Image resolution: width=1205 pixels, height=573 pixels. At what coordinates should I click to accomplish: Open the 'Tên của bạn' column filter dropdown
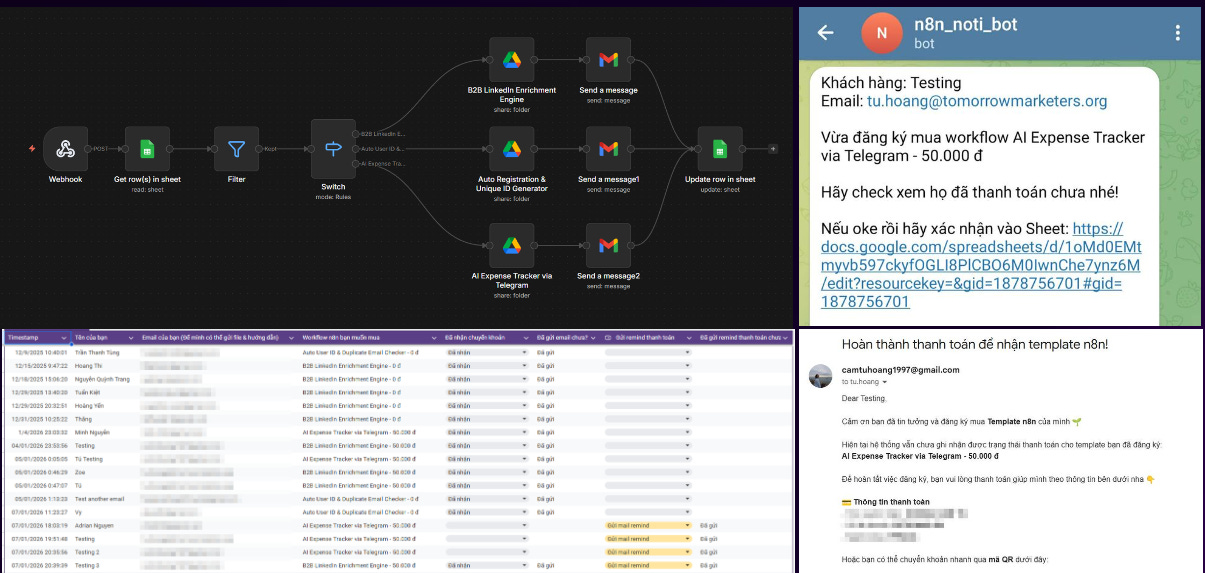[x=130, y=338]
